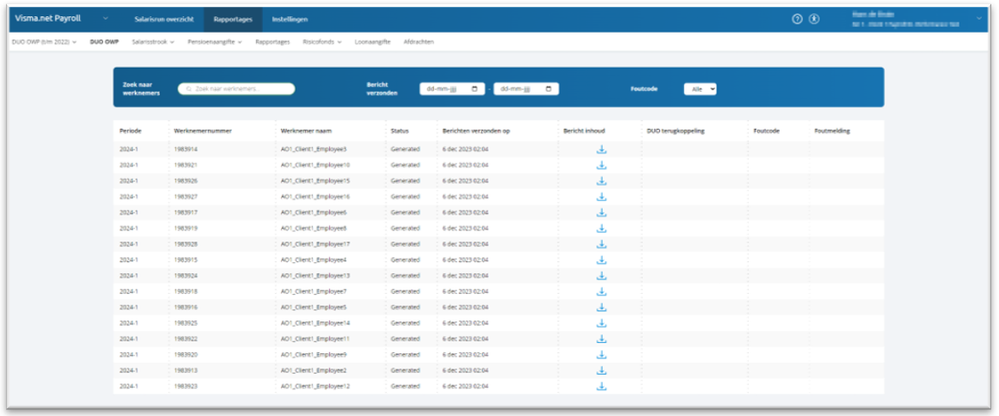This screenshot has height=416, width=999.
Task: Click the circular icon next to help
Action: point(814,19)
